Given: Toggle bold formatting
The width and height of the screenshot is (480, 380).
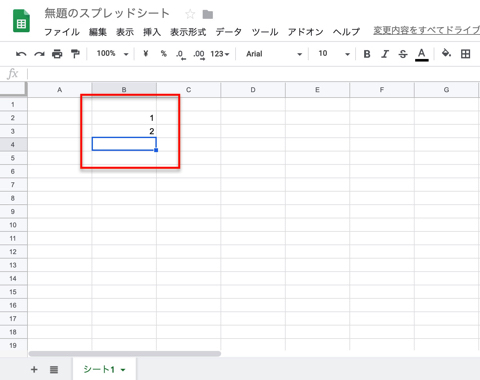Looking at the screenshot, I should (x=367, y=54).
